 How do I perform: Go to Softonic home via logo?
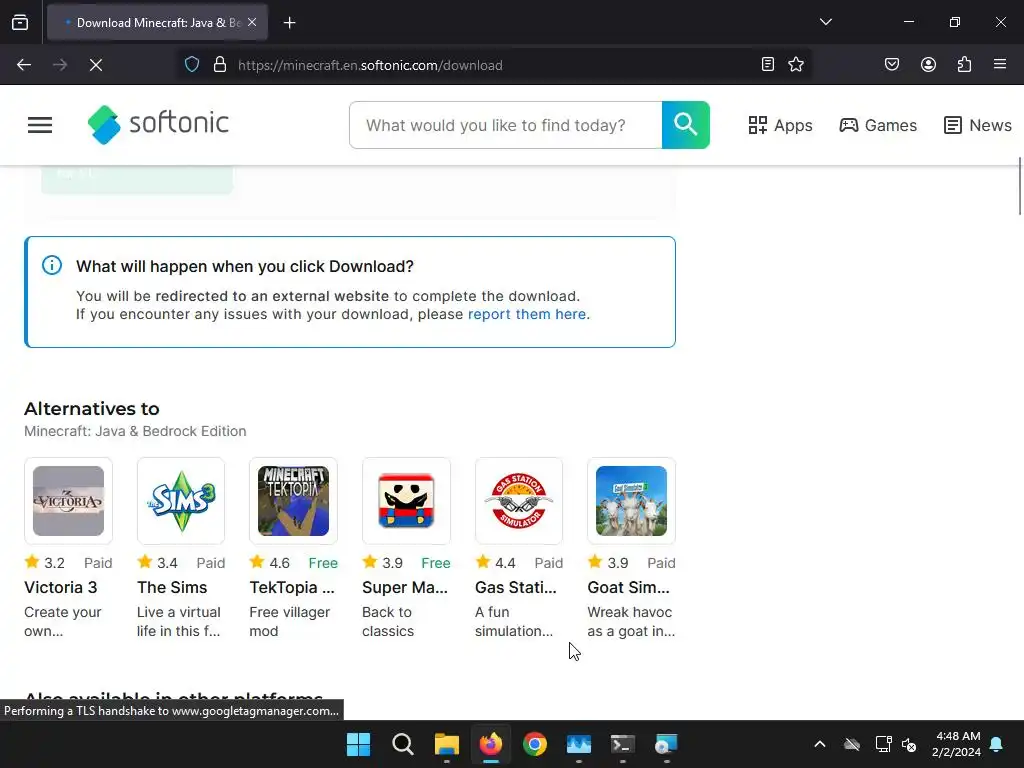[158, 124]
